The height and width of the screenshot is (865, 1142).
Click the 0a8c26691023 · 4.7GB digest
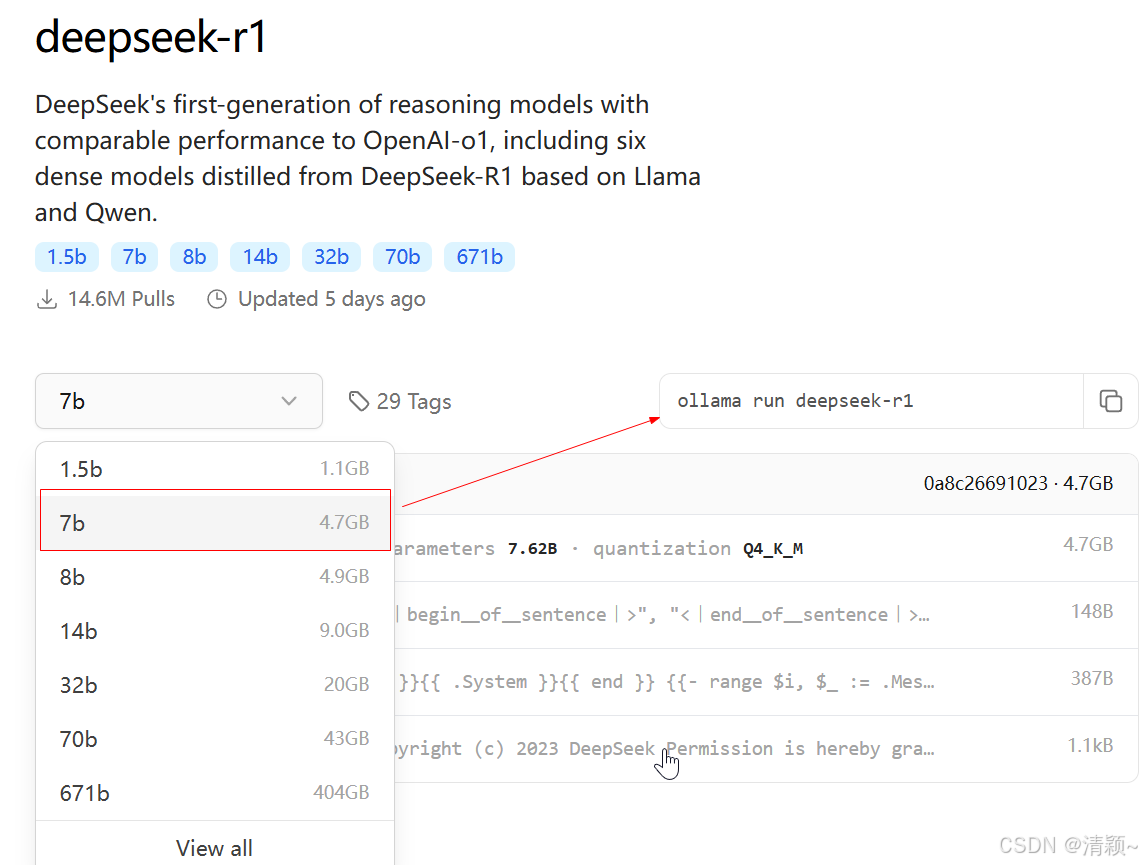1018,483
